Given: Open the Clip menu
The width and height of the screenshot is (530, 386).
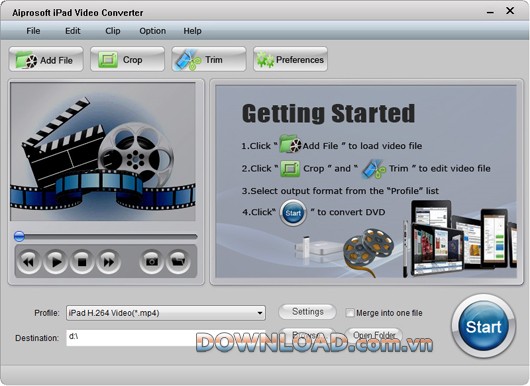Looking at the screenshot, I should [x=113, y=31].
